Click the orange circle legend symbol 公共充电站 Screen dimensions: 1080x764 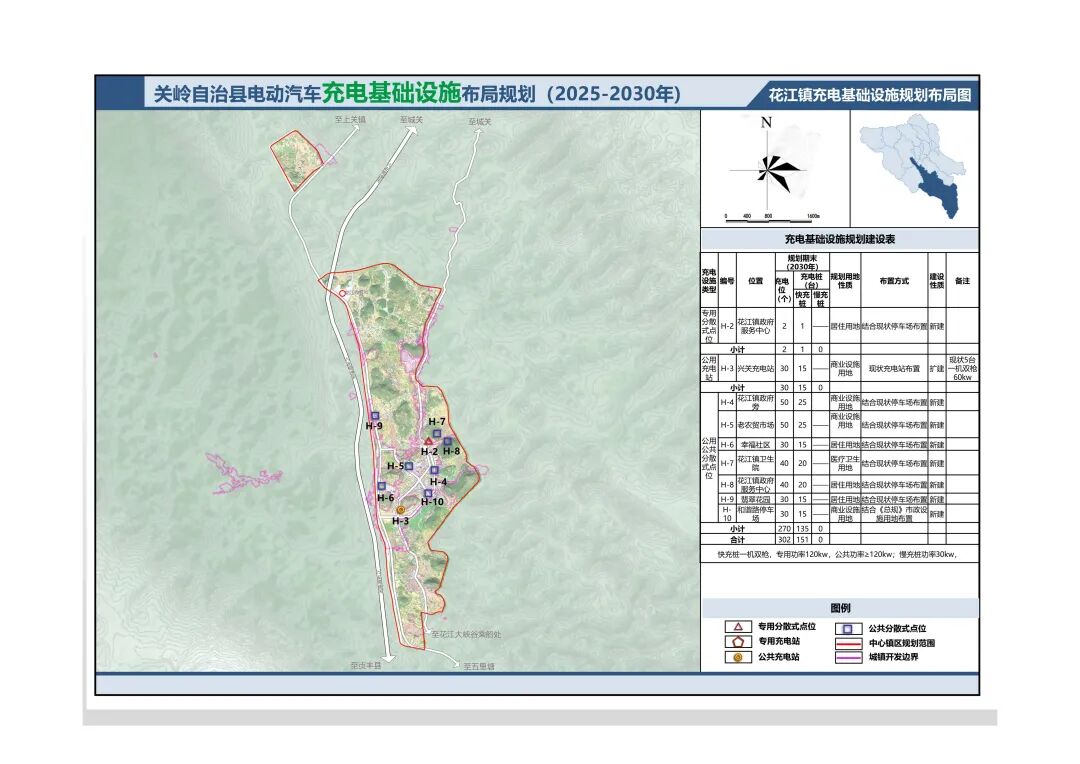(738, 657)
